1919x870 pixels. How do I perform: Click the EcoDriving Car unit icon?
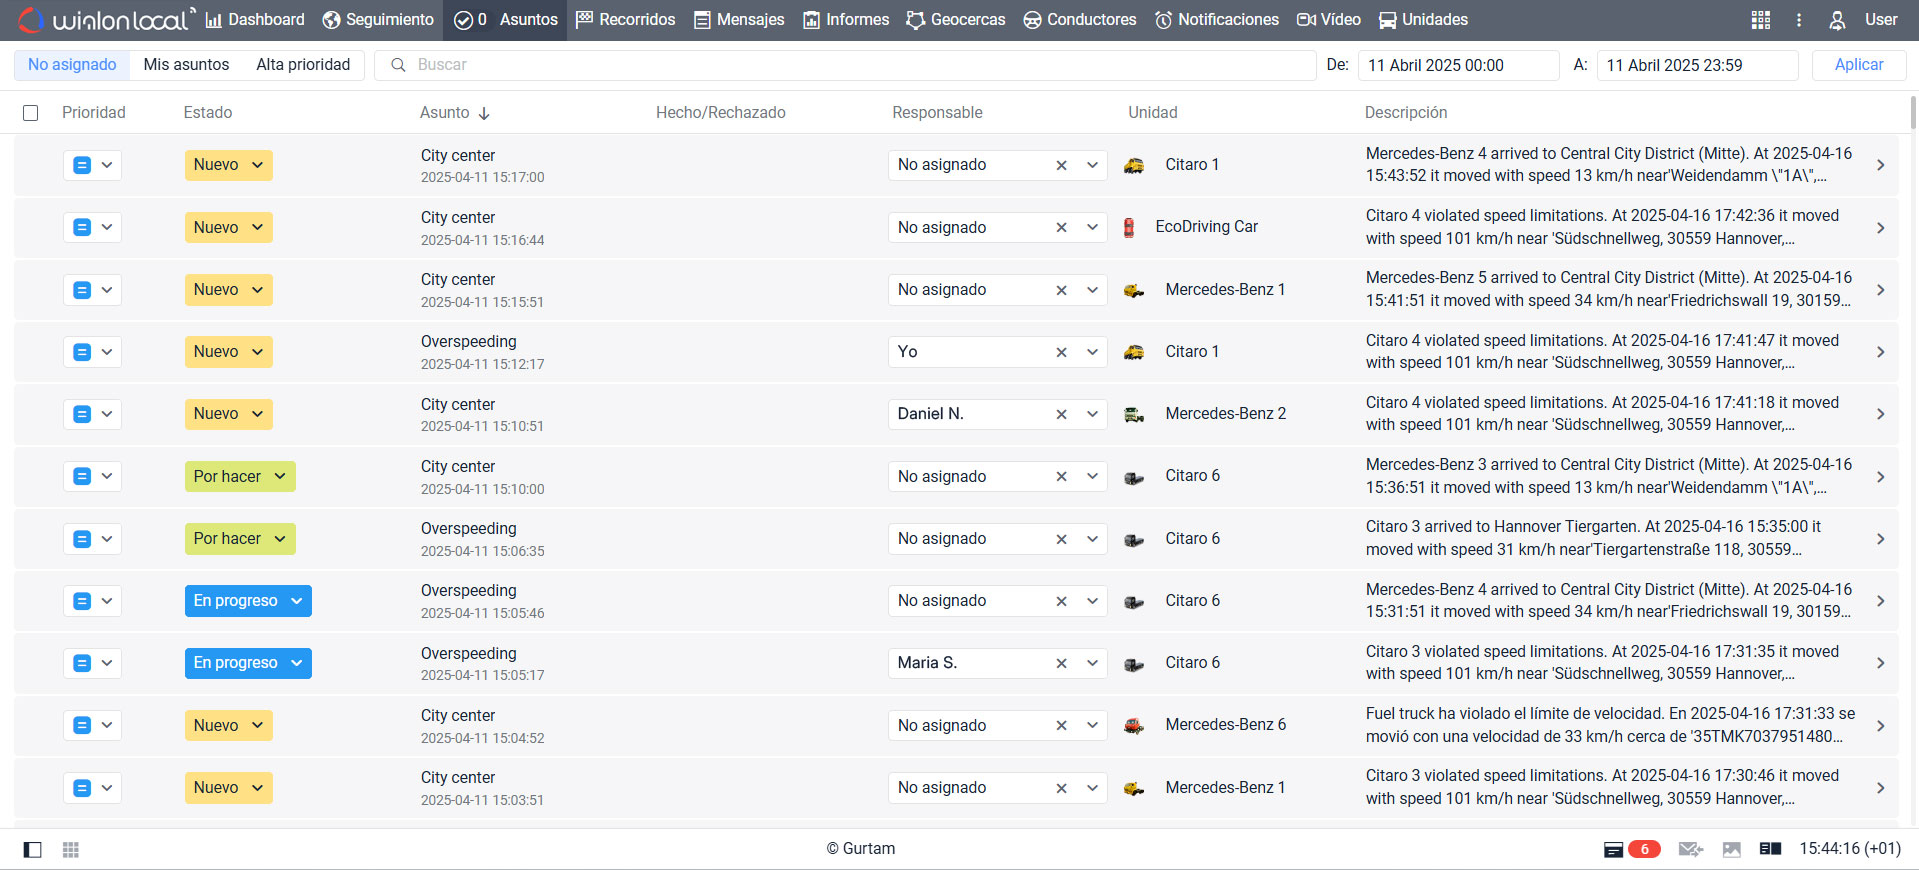[x=1129, y=228]
